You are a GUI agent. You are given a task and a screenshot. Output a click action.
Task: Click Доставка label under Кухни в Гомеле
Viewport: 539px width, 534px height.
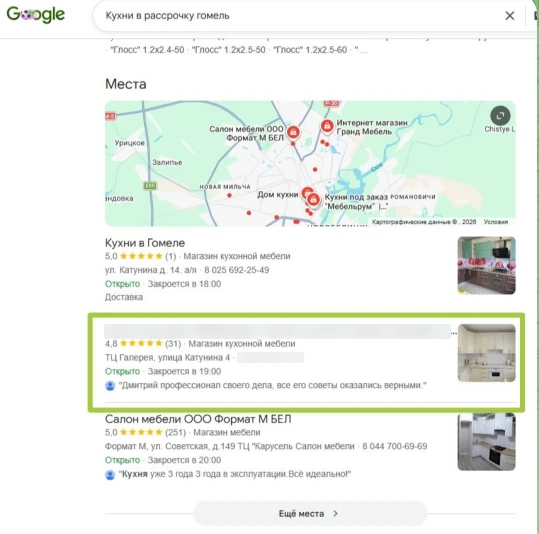pos(124,297)
